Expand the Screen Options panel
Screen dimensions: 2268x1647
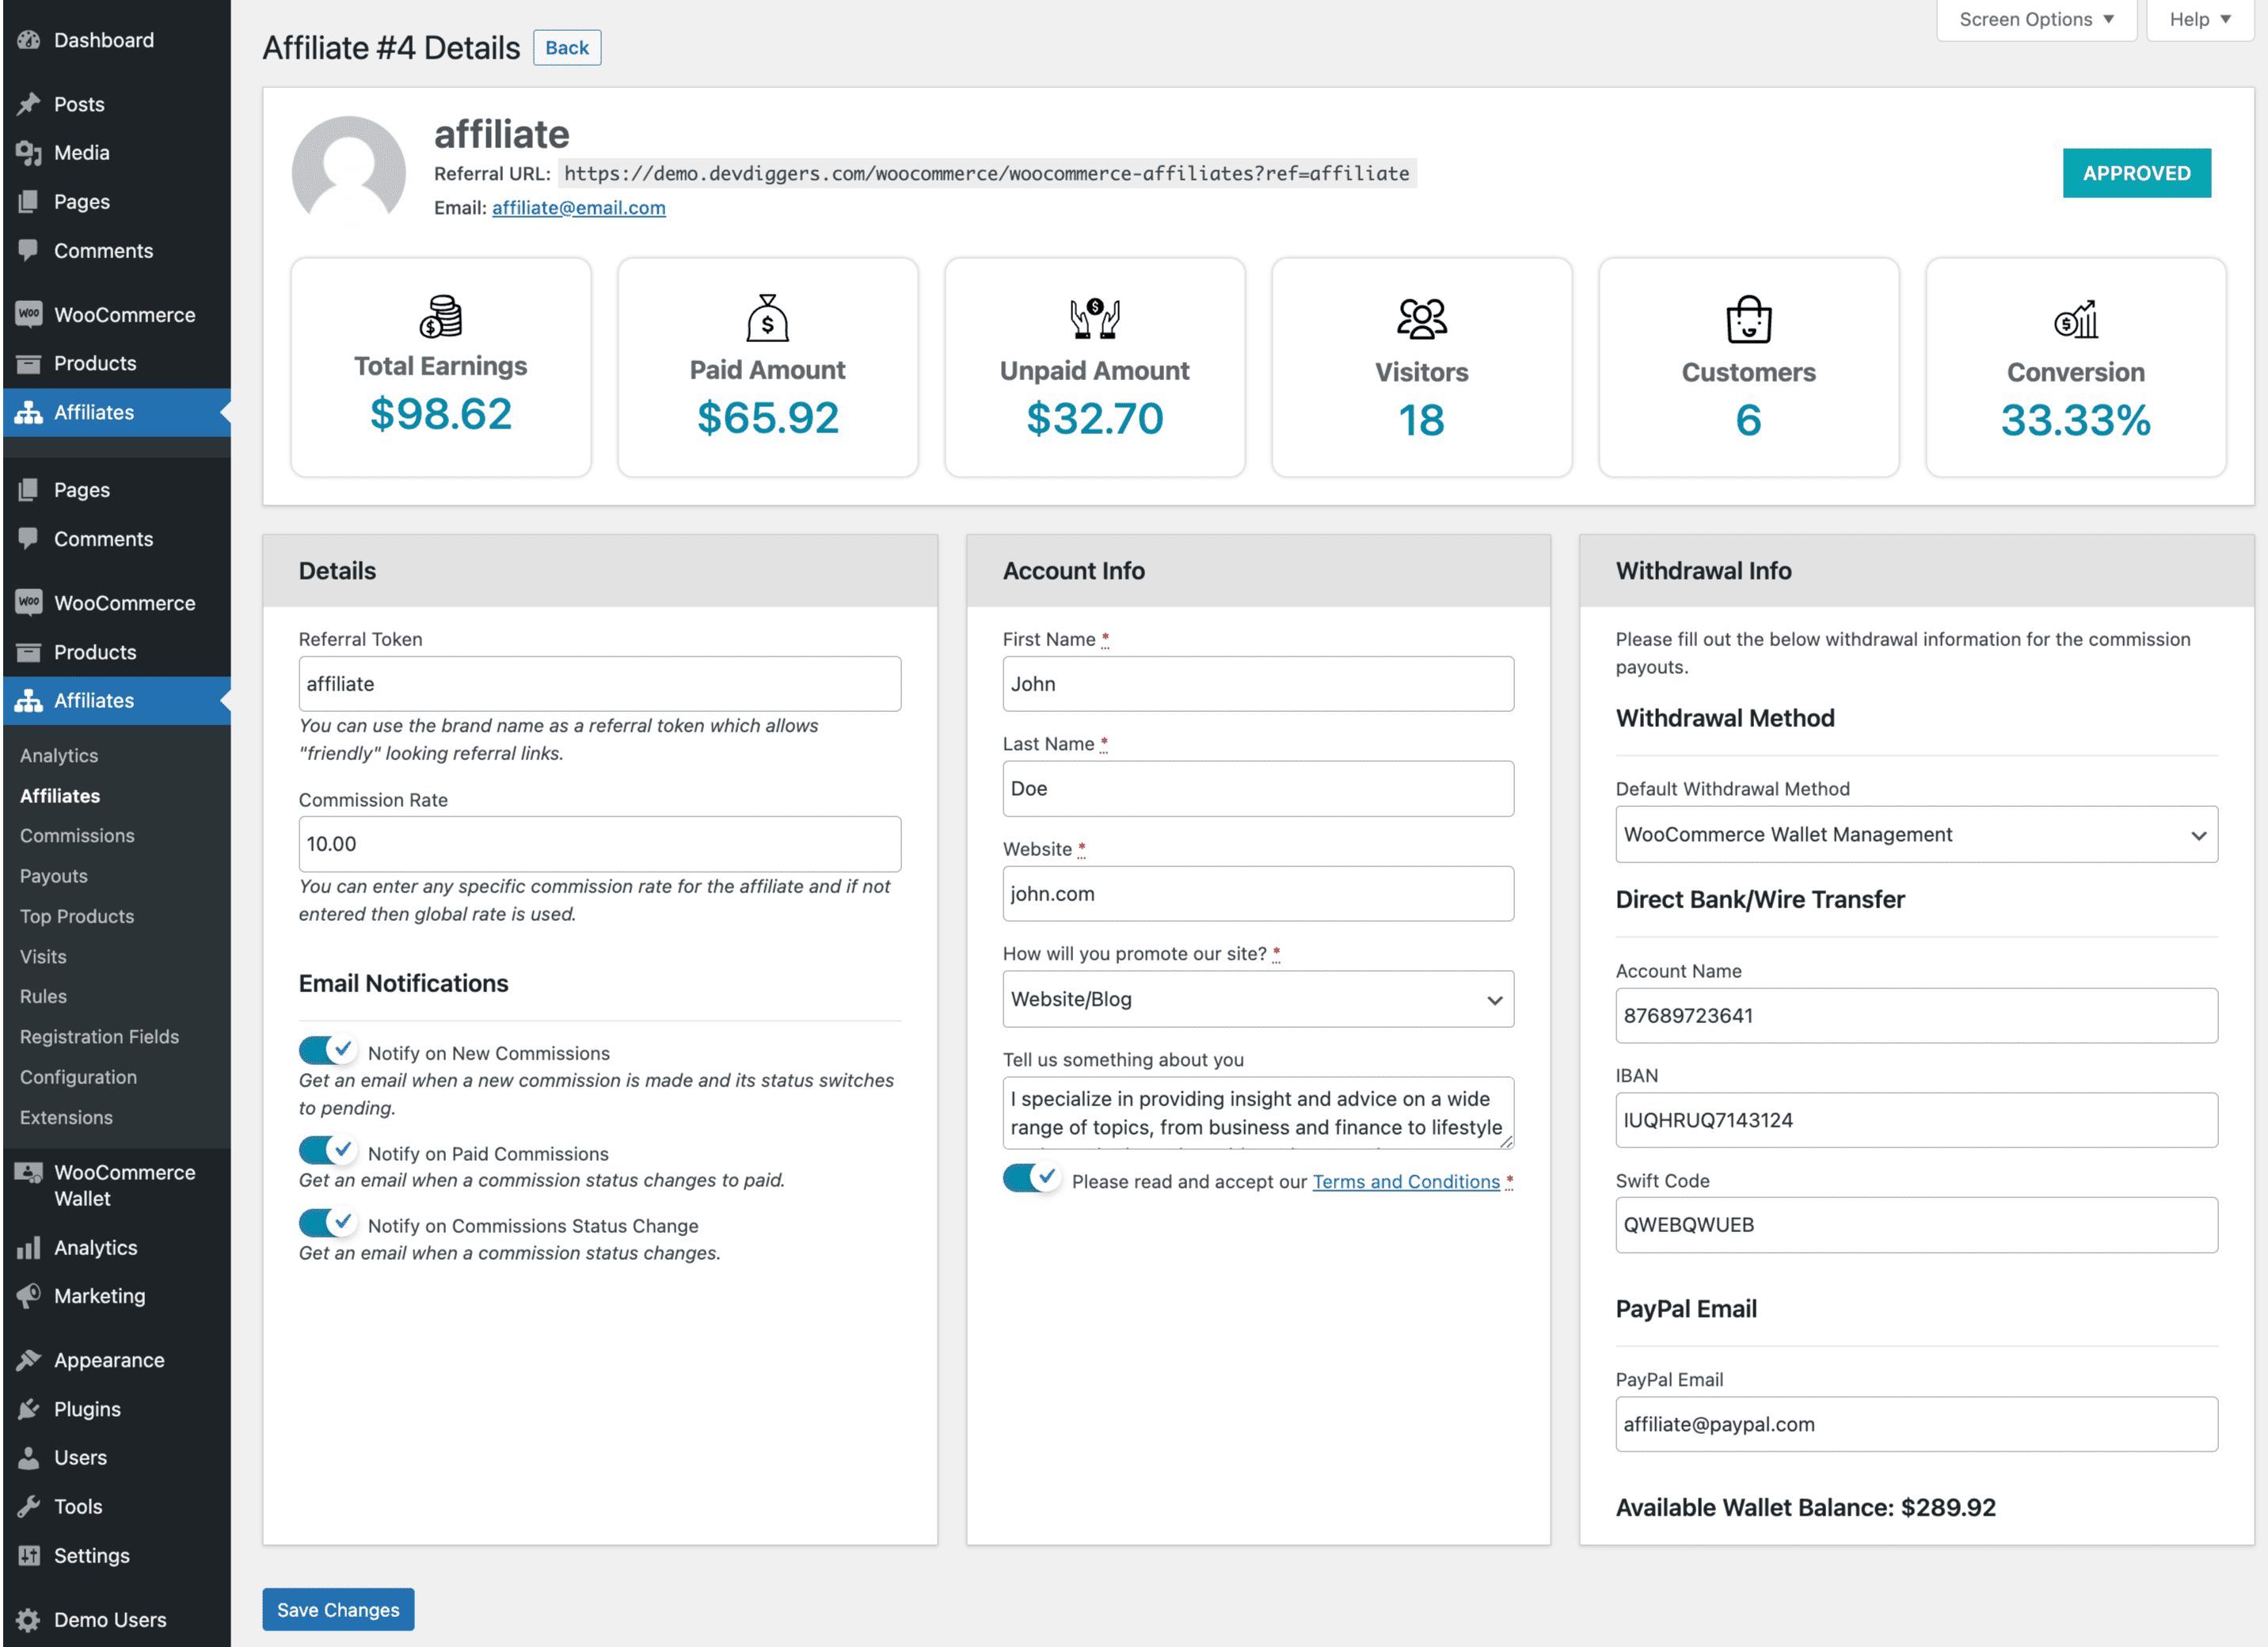point(2035,19)
